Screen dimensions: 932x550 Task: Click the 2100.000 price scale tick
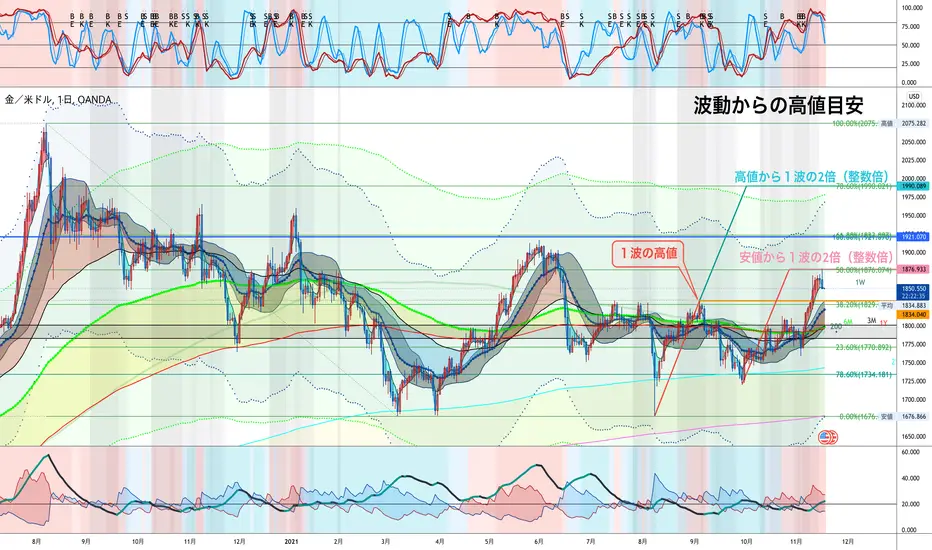(x=914, y=105)
